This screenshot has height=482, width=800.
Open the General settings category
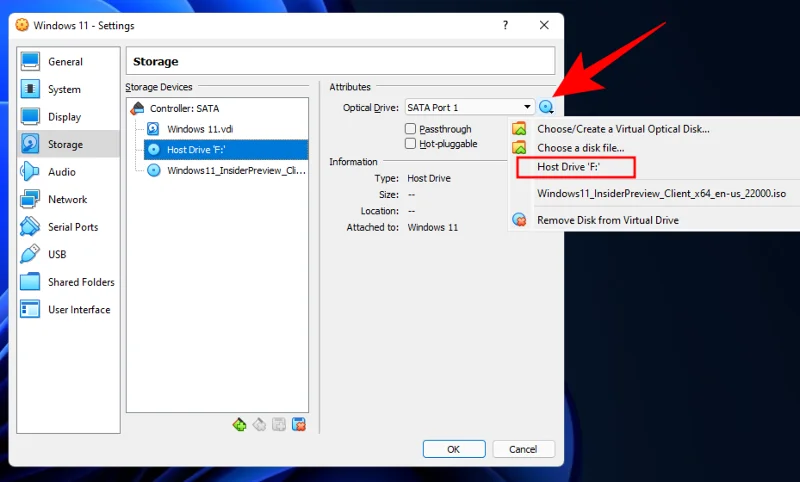click(x=68, y=62)
